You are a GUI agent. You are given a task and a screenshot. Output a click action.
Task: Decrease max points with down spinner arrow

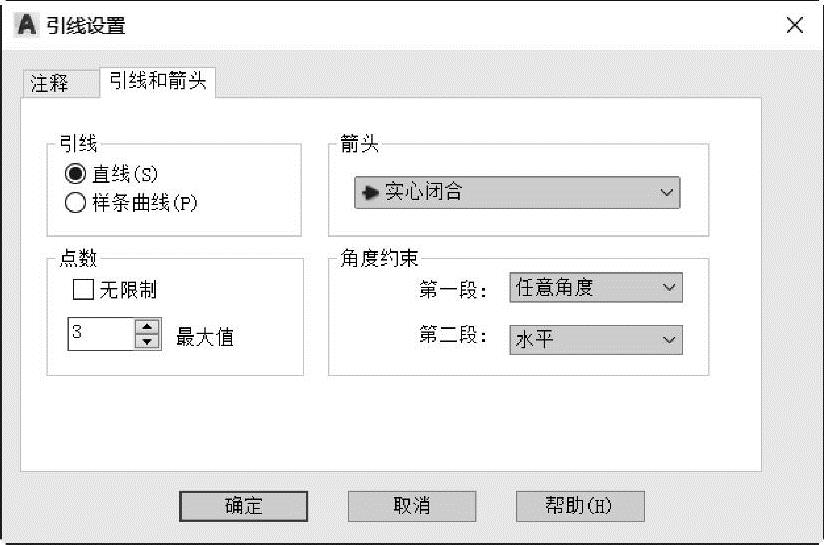[x=147, y=342]
